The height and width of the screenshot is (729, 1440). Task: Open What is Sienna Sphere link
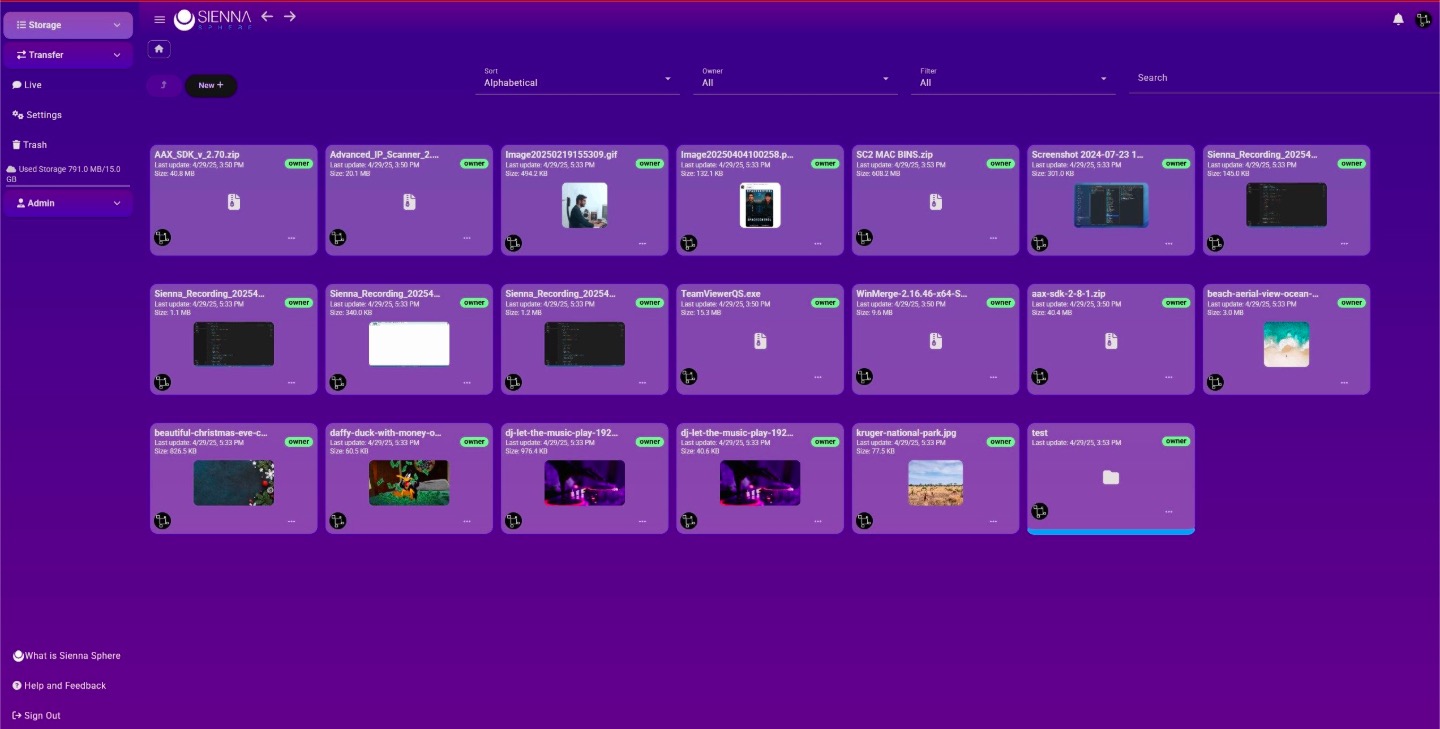pos(66,656)
